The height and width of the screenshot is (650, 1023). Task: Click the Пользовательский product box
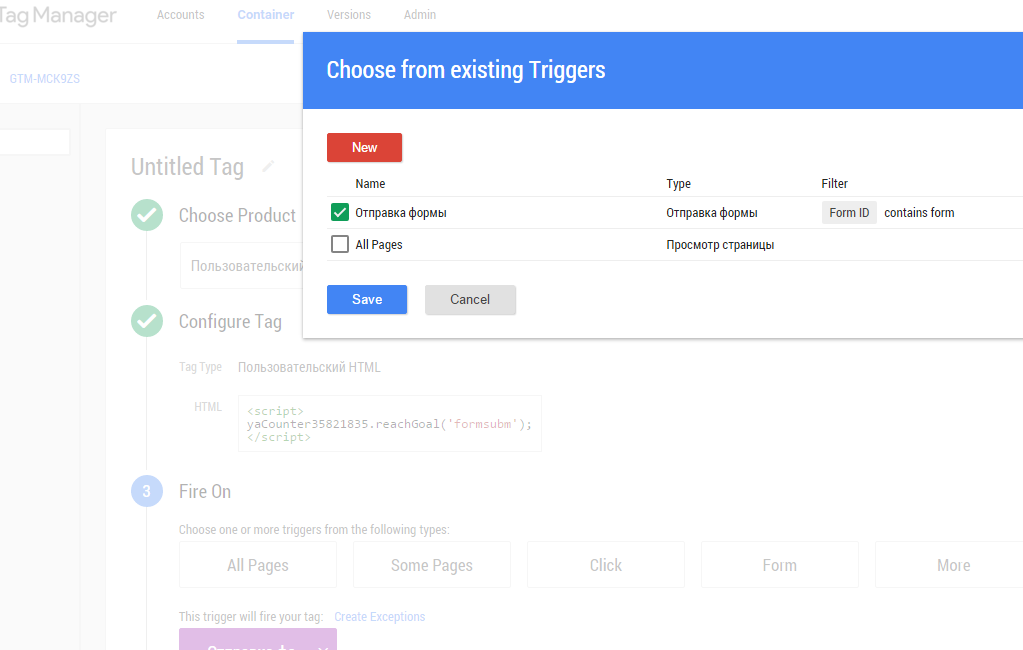point(242,266)
